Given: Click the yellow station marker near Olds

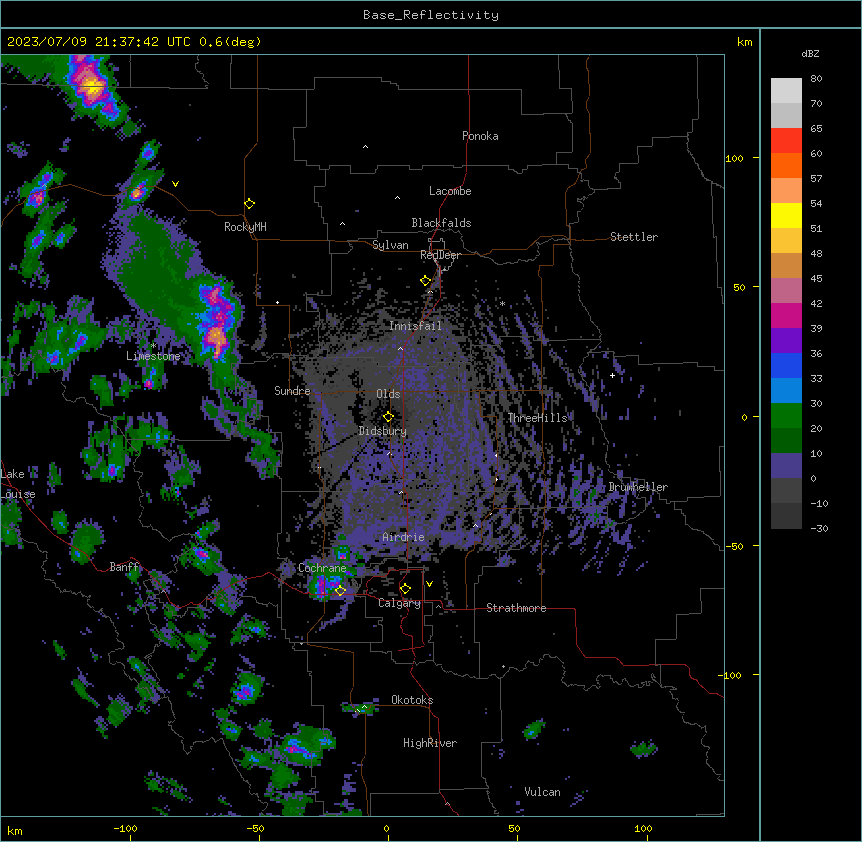Looking at the screenshot, I should (x=388, y=417).
